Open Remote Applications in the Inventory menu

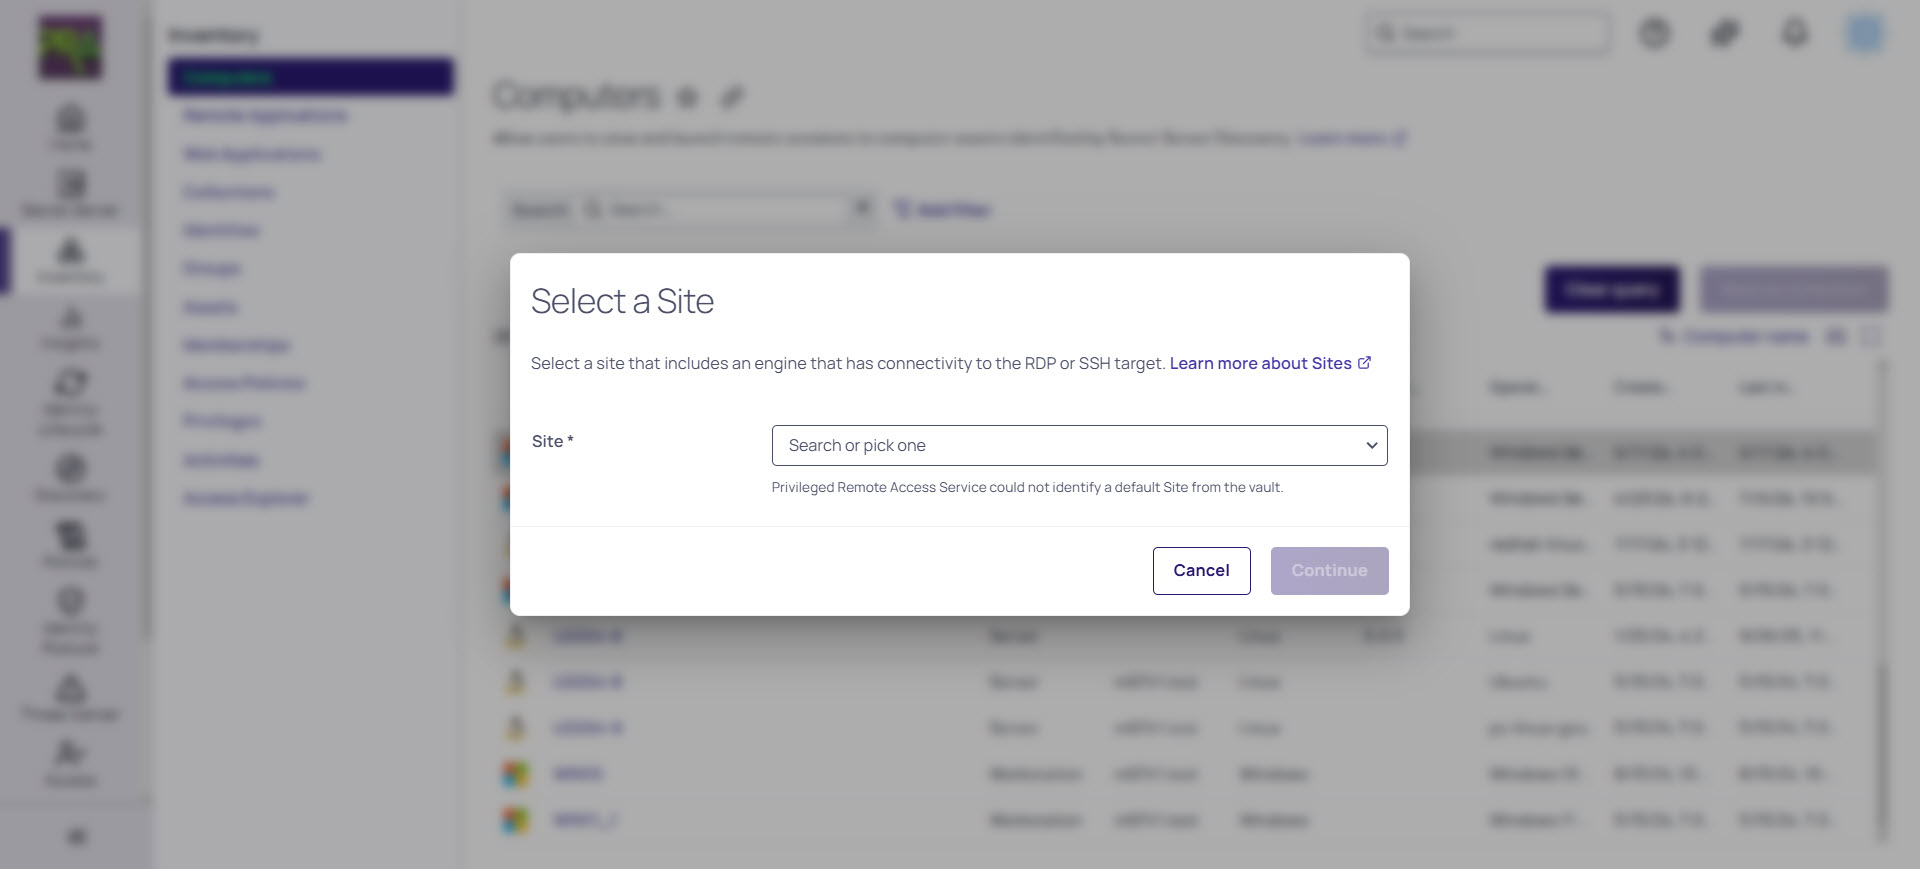265,116
